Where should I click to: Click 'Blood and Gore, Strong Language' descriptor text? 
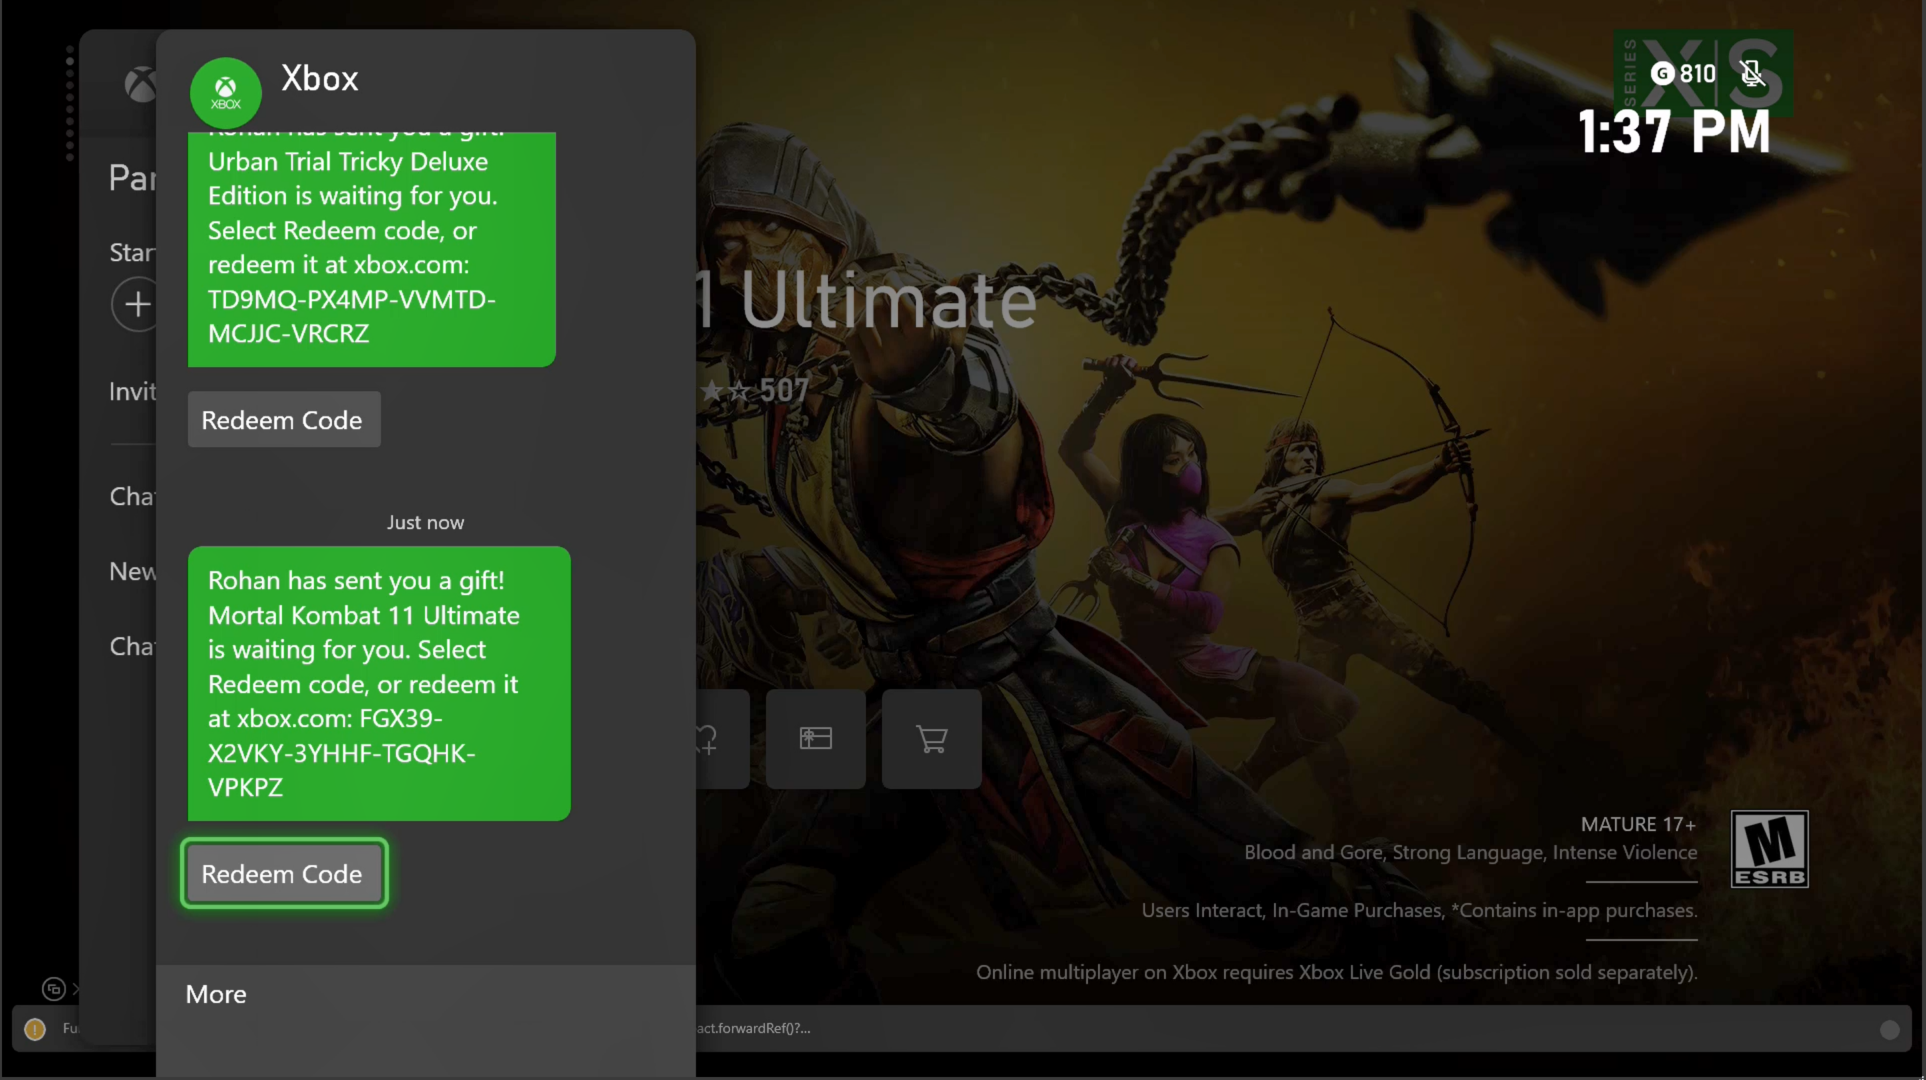(1470, 852)
